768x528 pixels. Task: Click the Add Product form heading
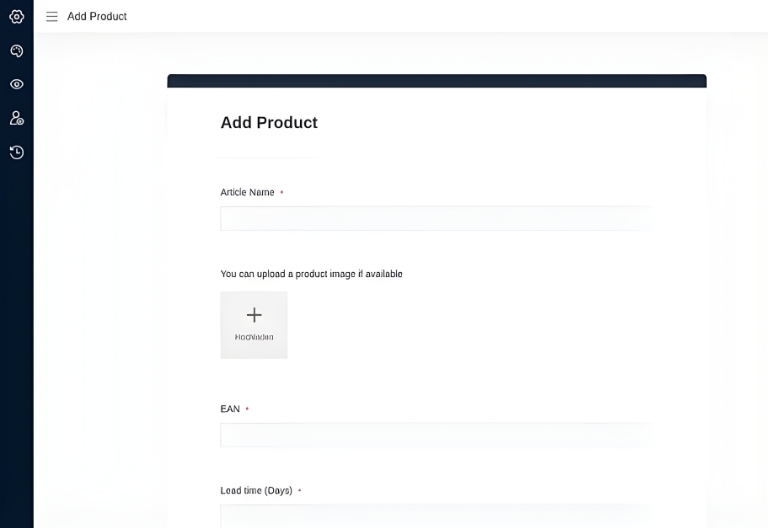(269, 122)
